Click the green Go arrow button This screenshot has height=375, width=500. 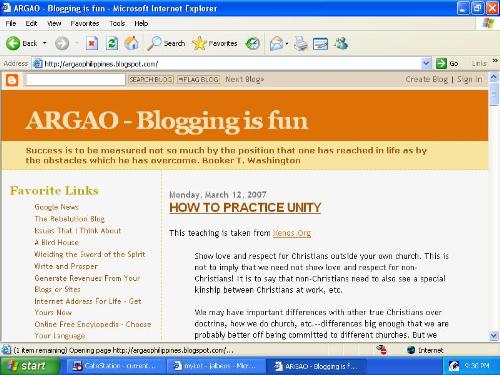pos(441,63)
